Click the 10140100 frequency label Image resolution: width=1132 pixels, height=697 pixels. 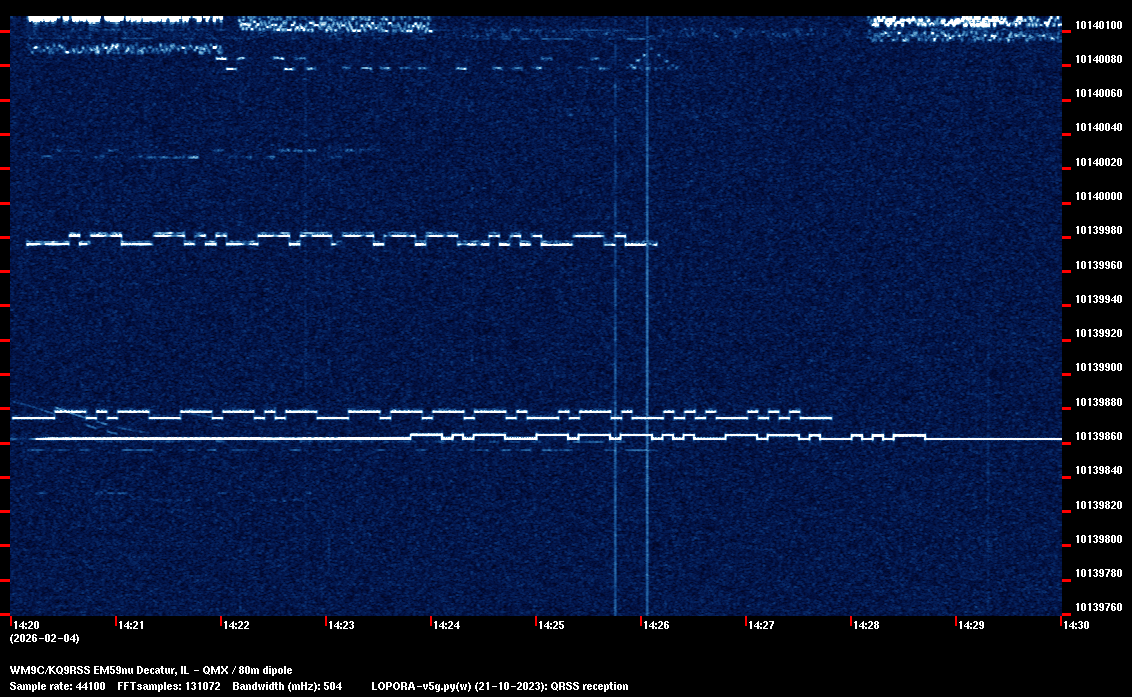tap(1098, 25)
